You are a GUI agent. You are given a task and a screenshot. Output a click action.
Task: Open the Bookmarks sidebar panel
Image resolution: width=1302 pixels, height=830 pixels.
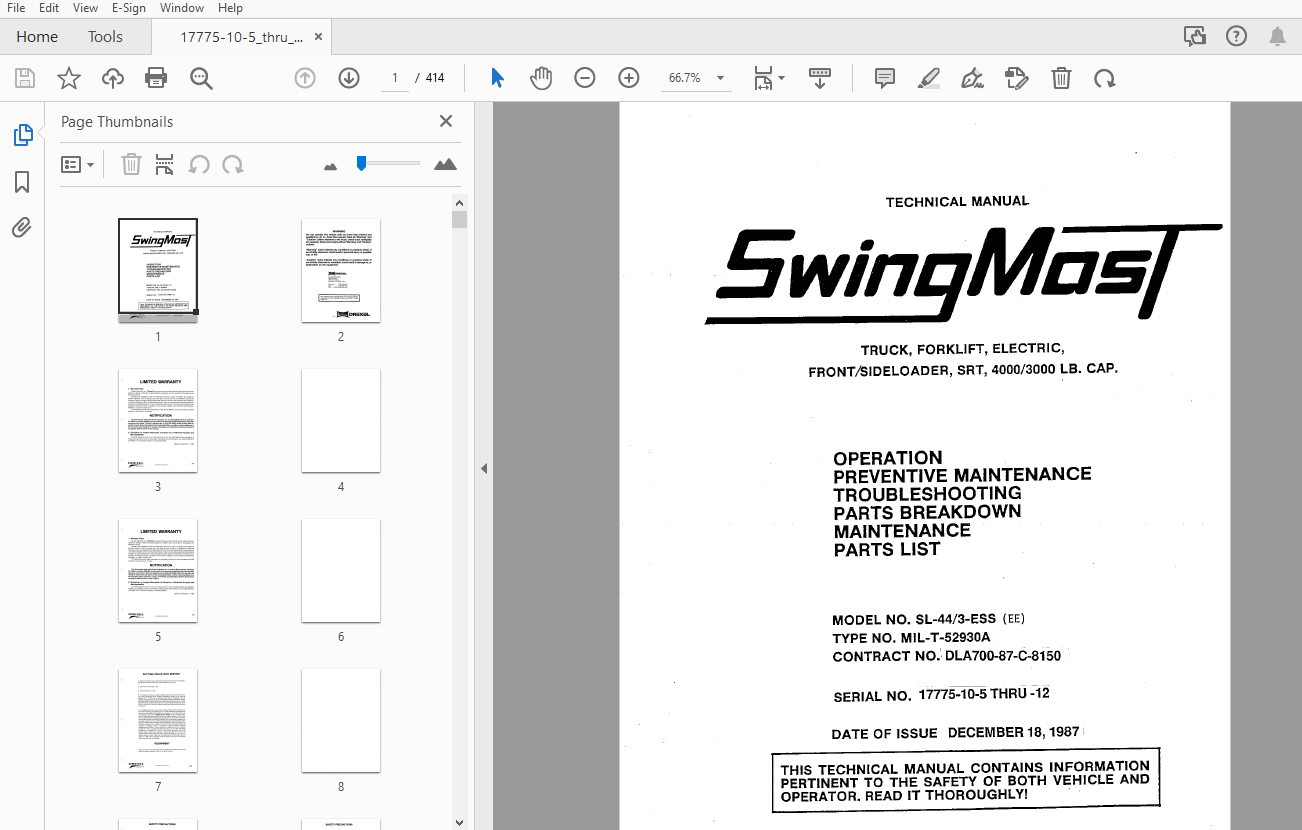click(x=22, y=182)
